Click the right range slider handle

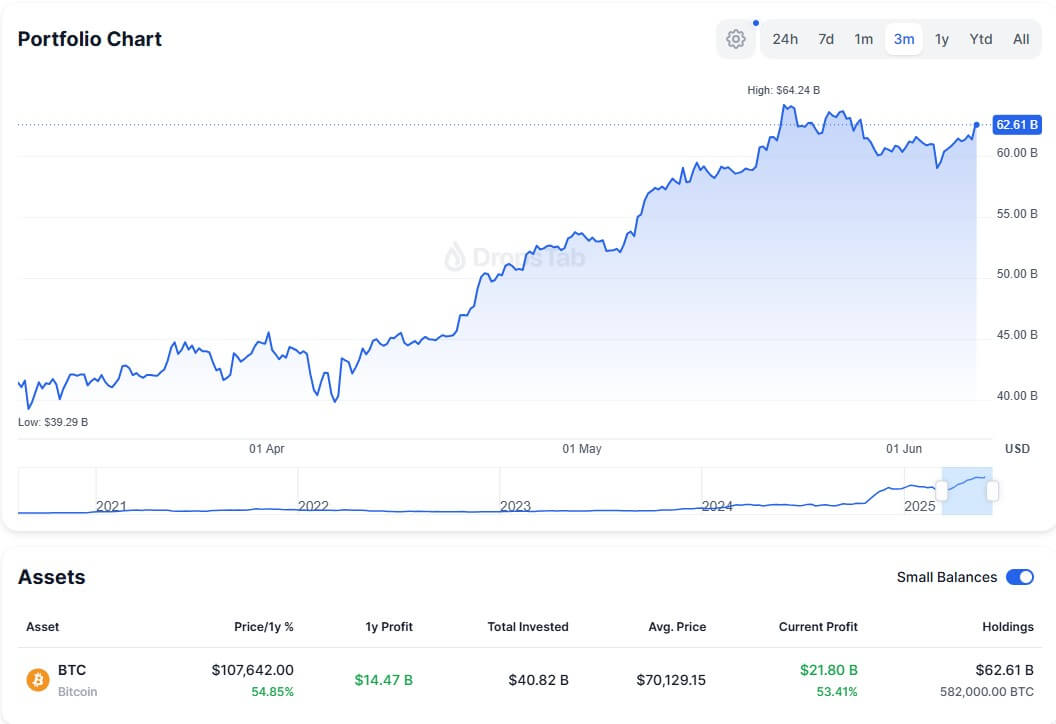[x=993, y=490]
